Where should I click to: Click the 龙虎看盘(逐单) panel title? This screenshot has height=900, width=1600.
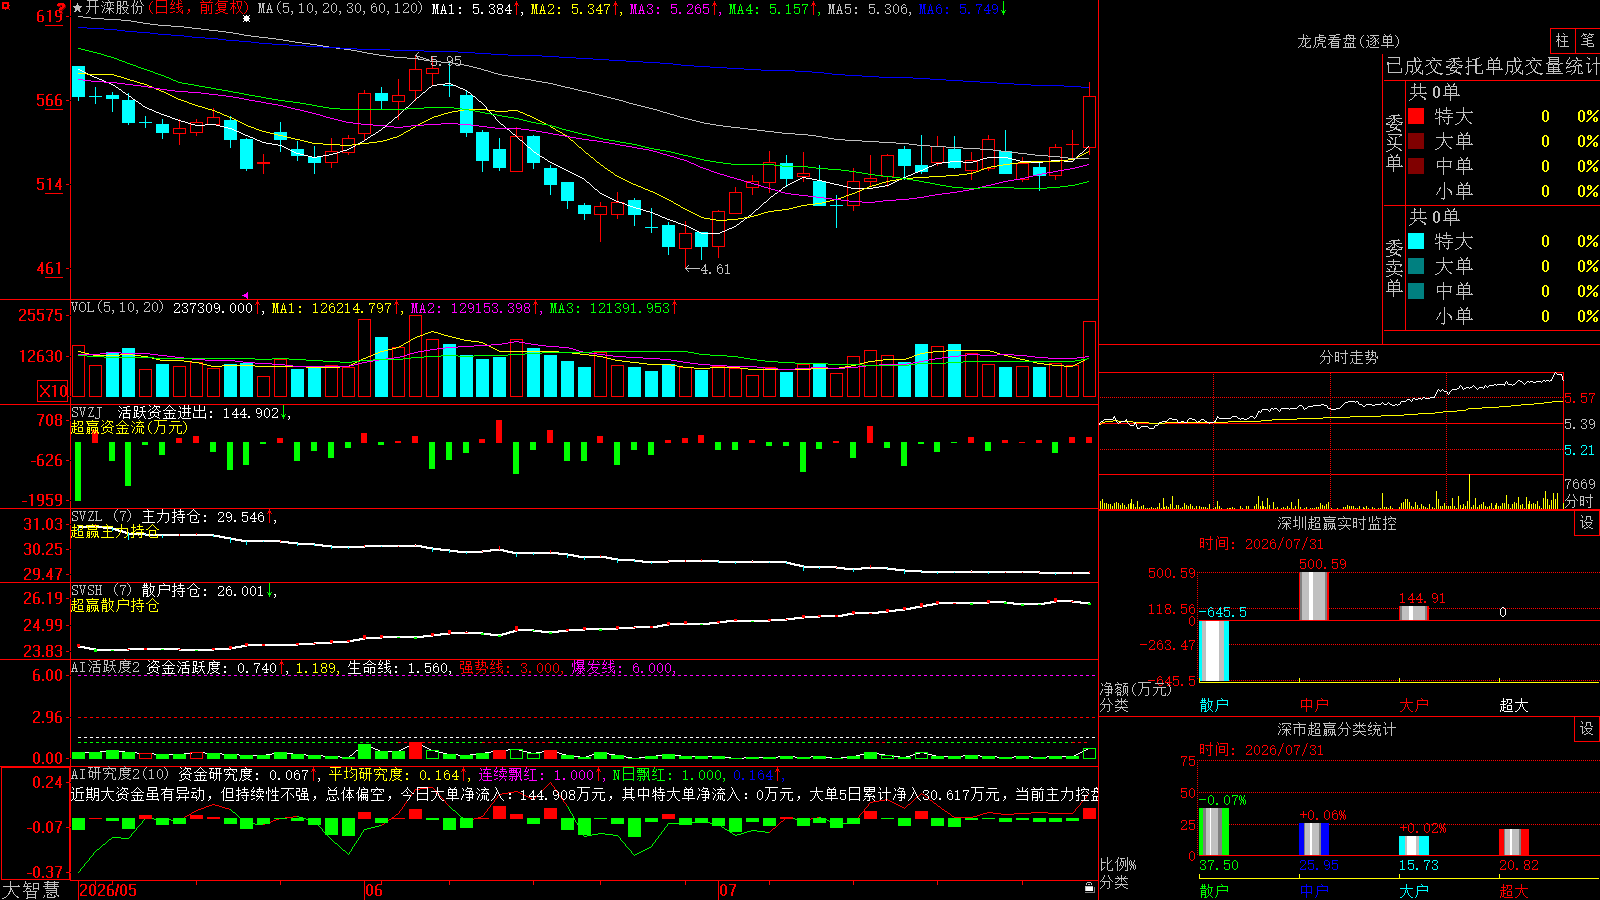pos(1348,41)
